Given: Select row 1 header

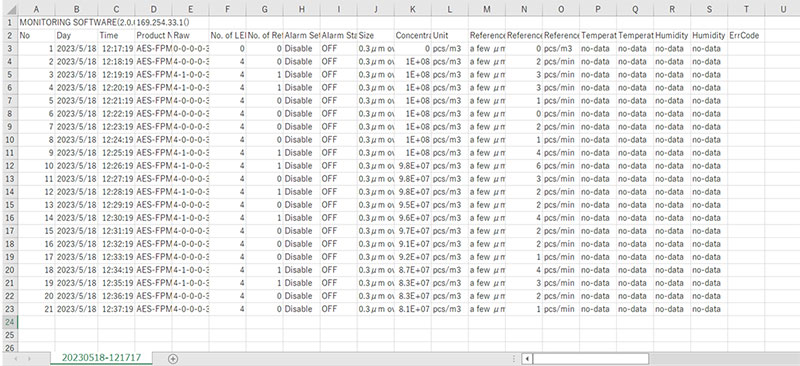Looking at the screenshot, I should click(x=9, y=22).
